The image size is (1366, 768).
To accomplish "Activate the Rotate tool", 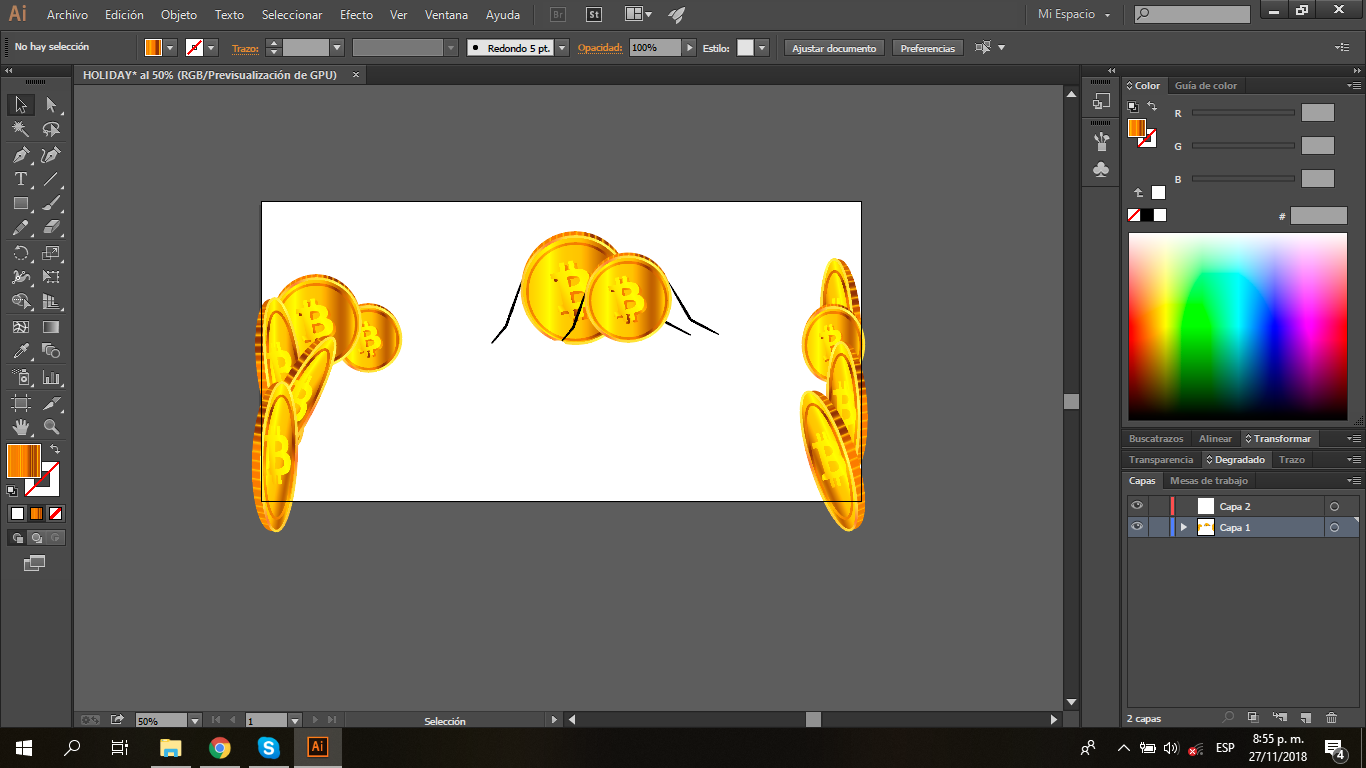I will click(x=20, y=253).
